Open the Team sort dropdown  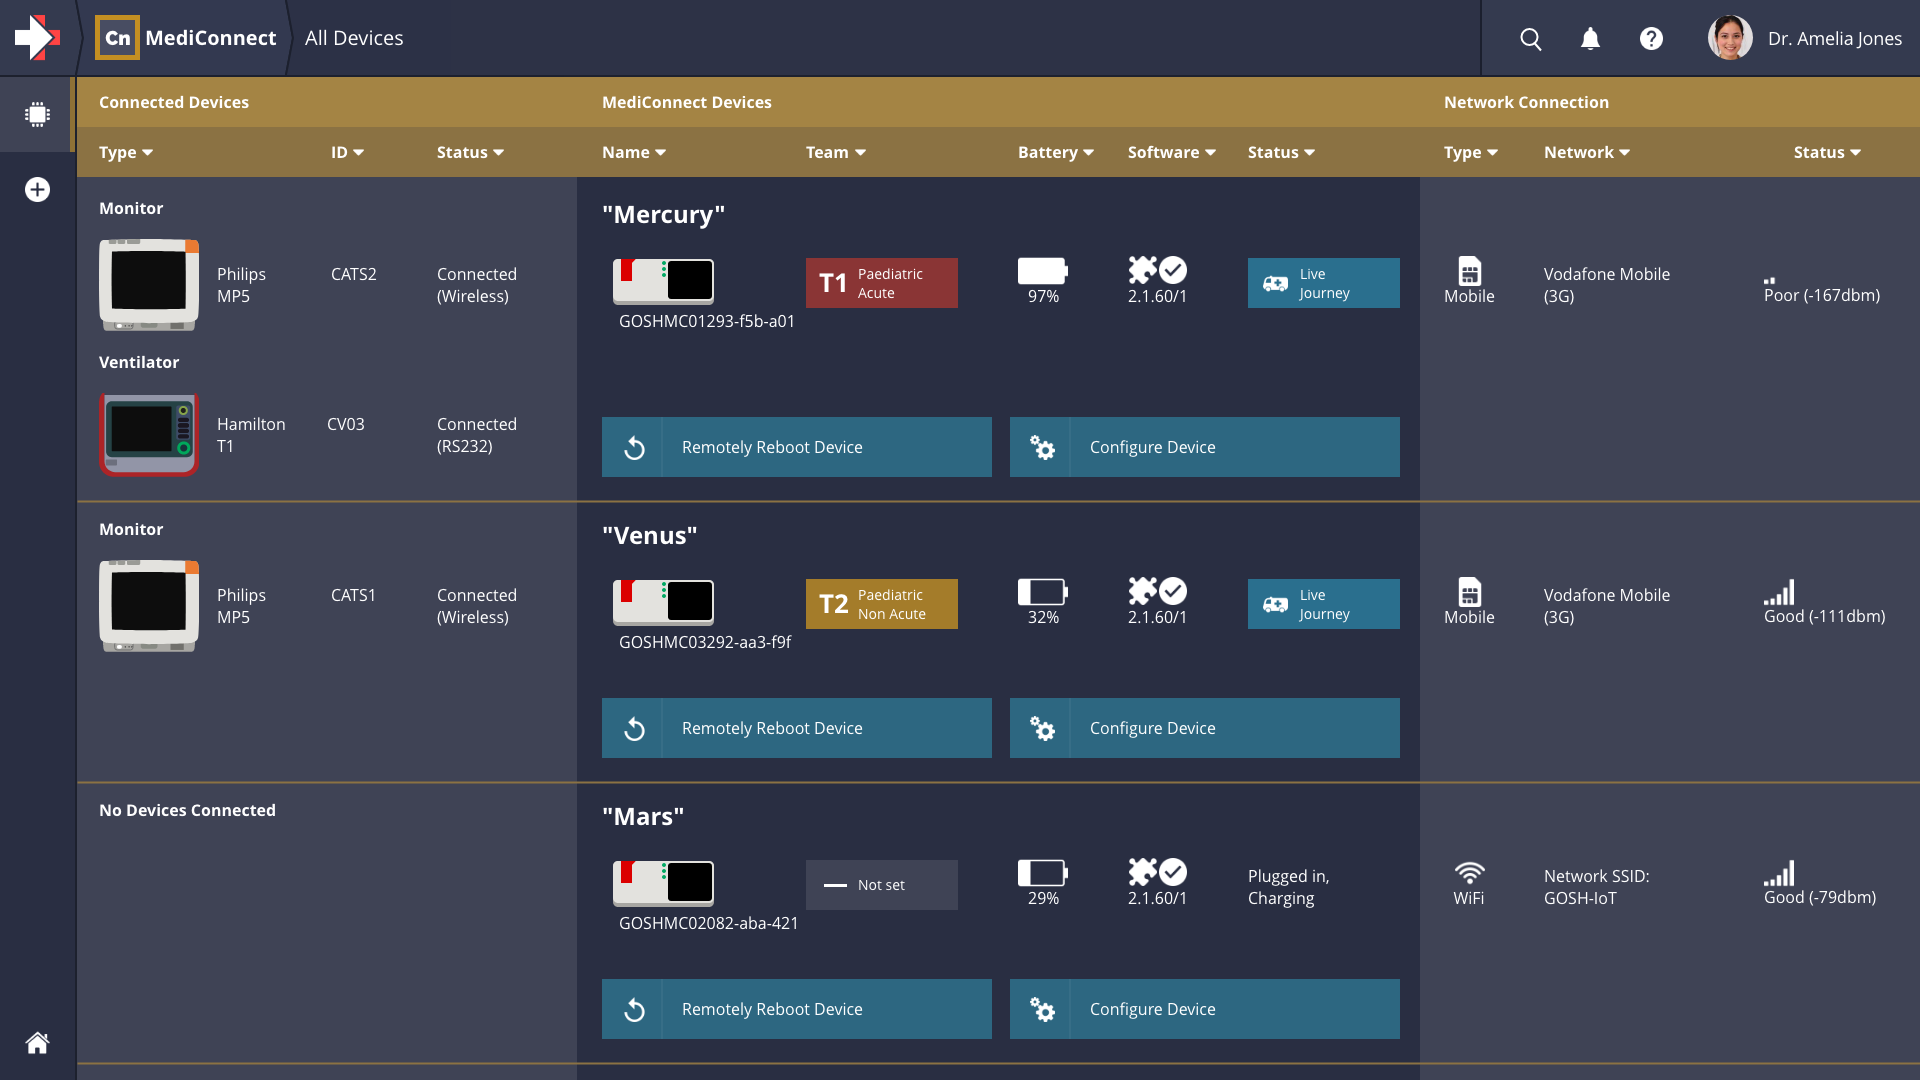pyautogui.click(x=835, y=152)
